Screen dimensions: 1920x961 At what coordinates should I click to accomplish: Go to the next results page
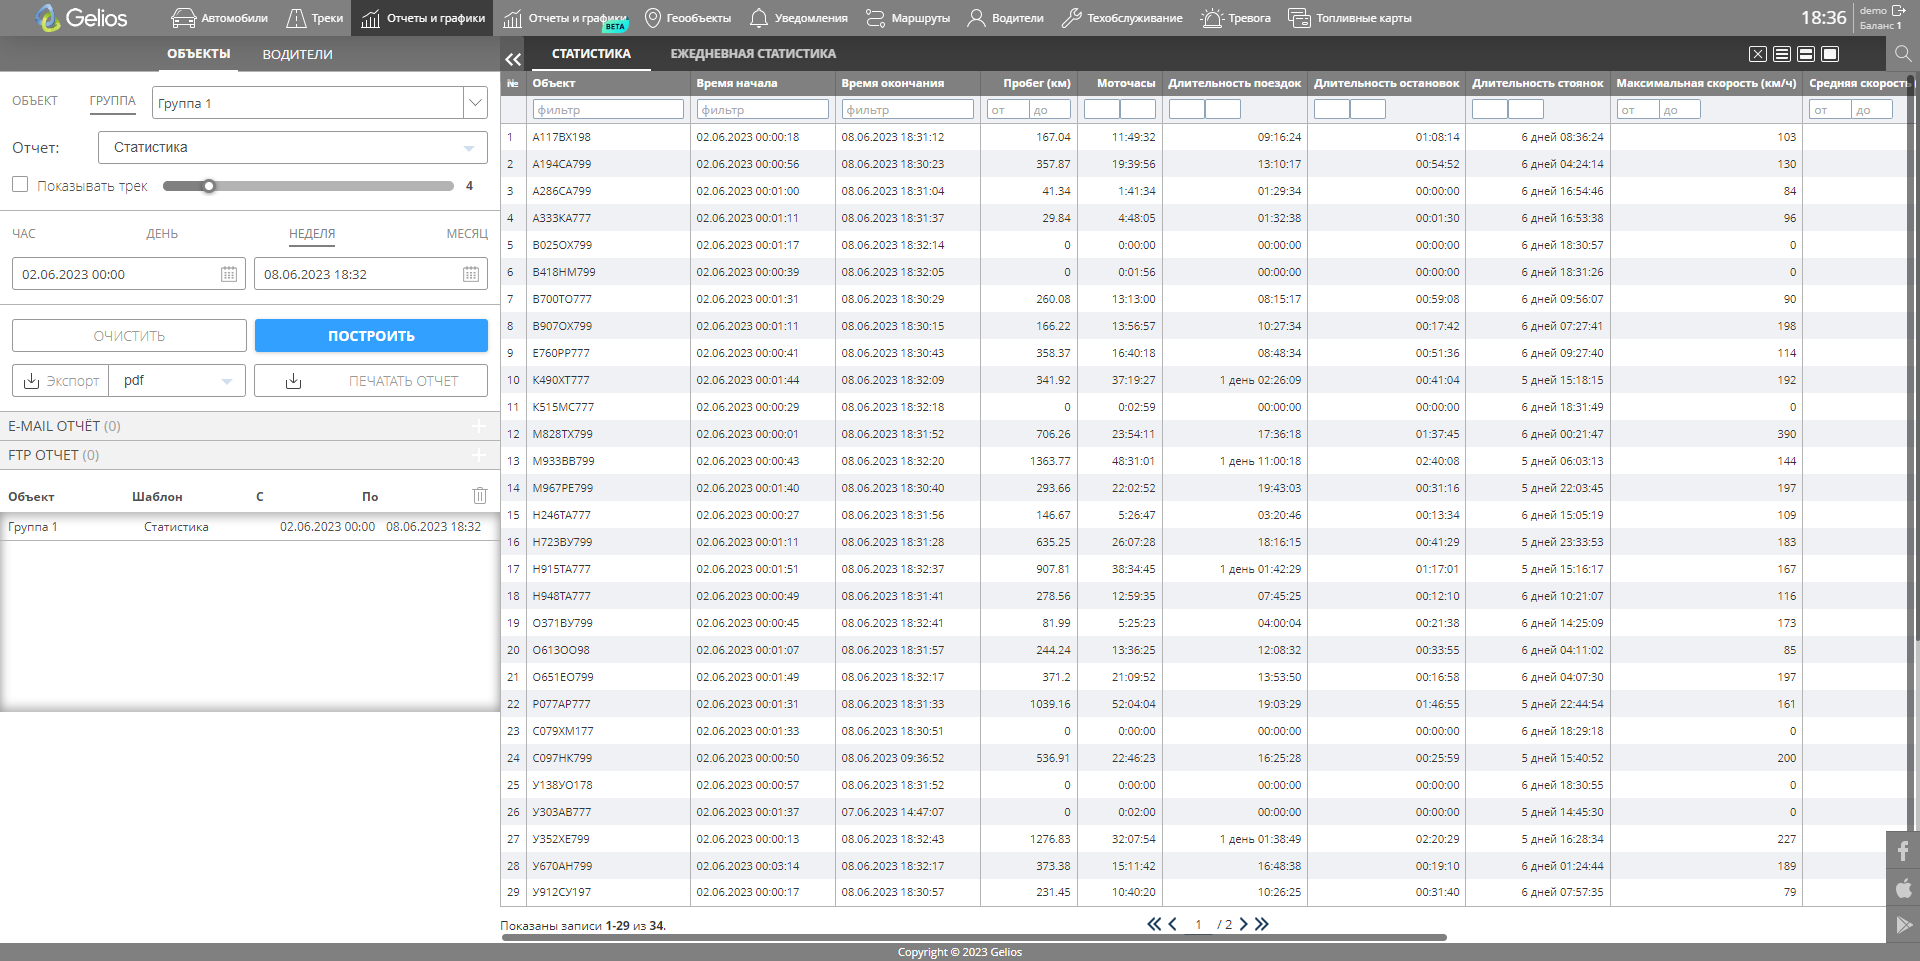click(x=1244, y=924)
